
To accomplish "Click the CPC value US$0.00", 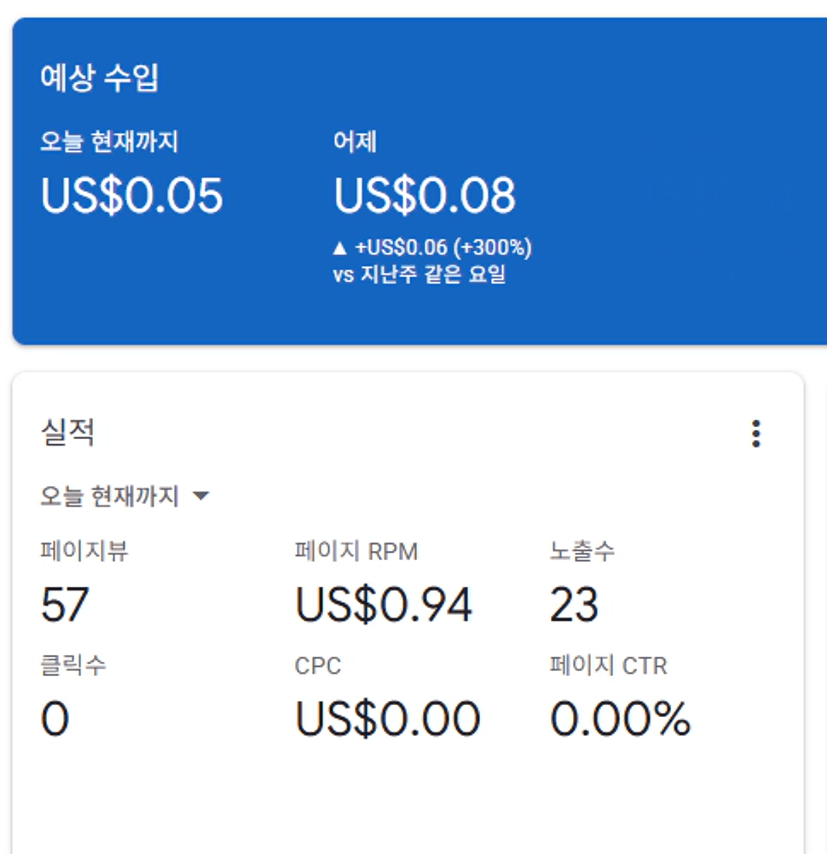I will (388, 719).
